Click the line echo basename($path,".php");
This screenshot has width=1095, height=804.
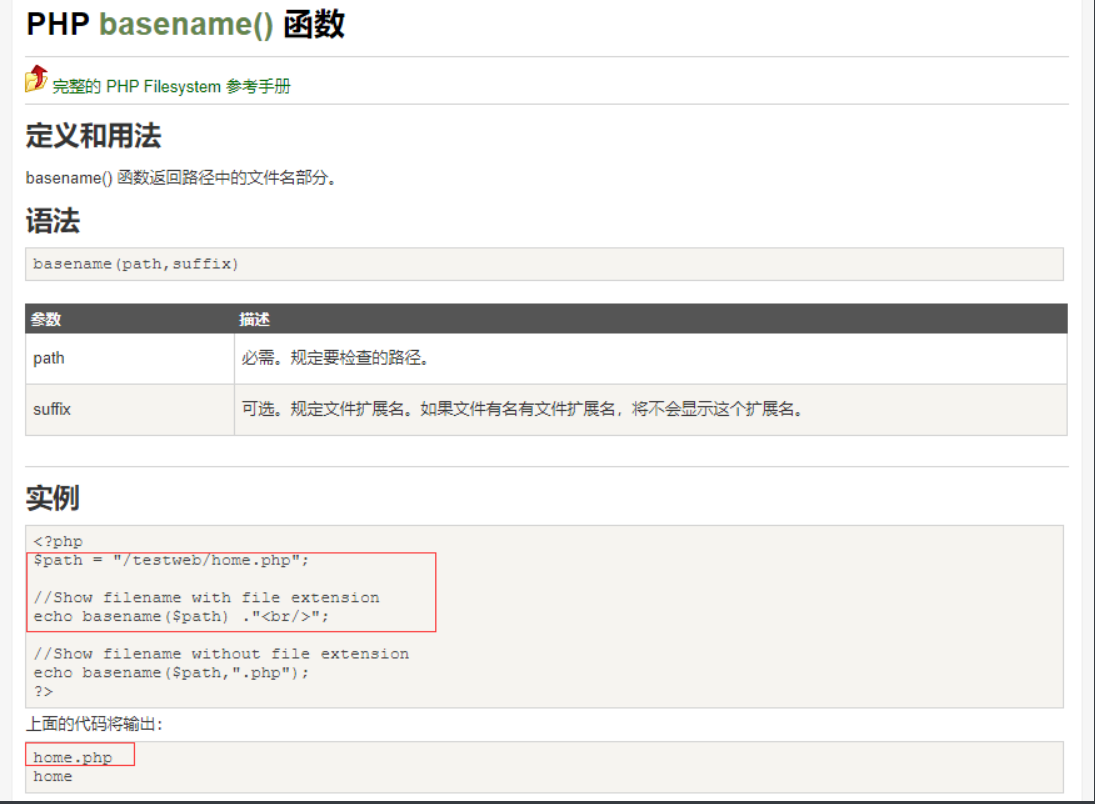171,673
